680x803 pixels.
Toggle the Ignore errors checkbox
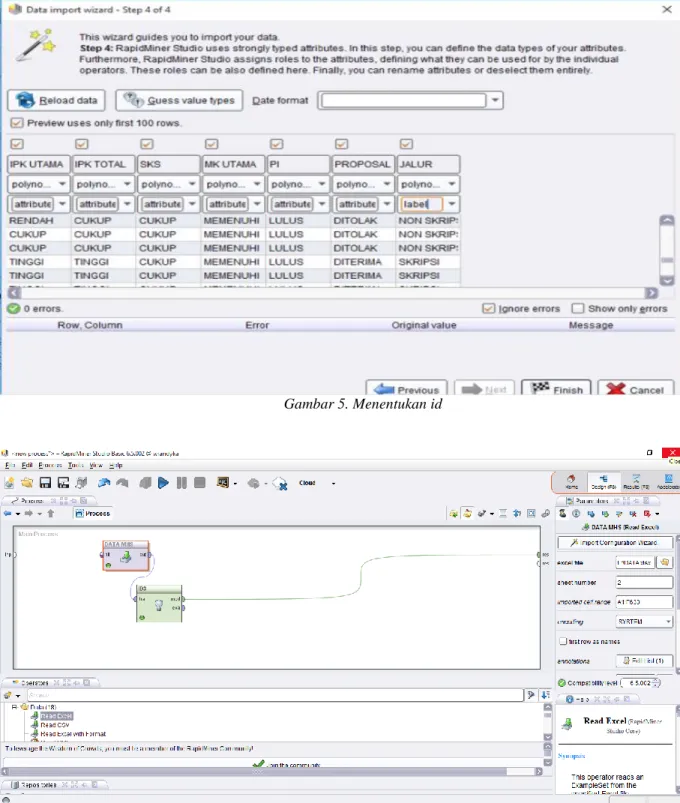488,308
